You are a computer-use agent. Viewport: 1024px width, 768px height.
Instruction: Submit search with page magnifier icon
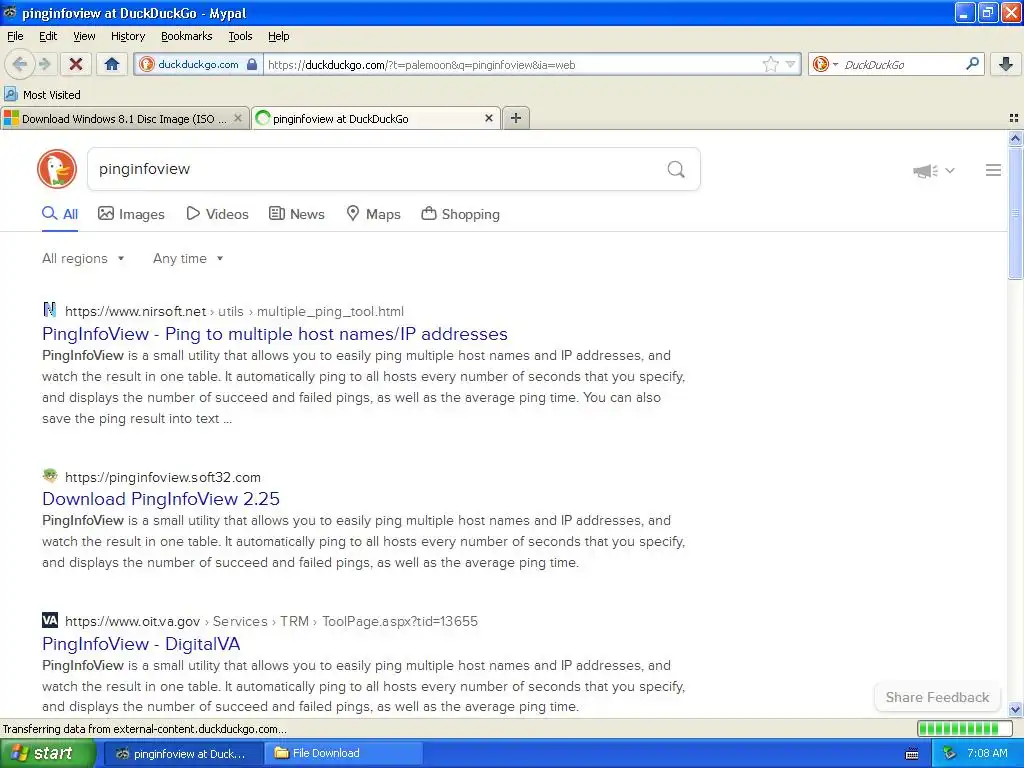click(676, 169)
